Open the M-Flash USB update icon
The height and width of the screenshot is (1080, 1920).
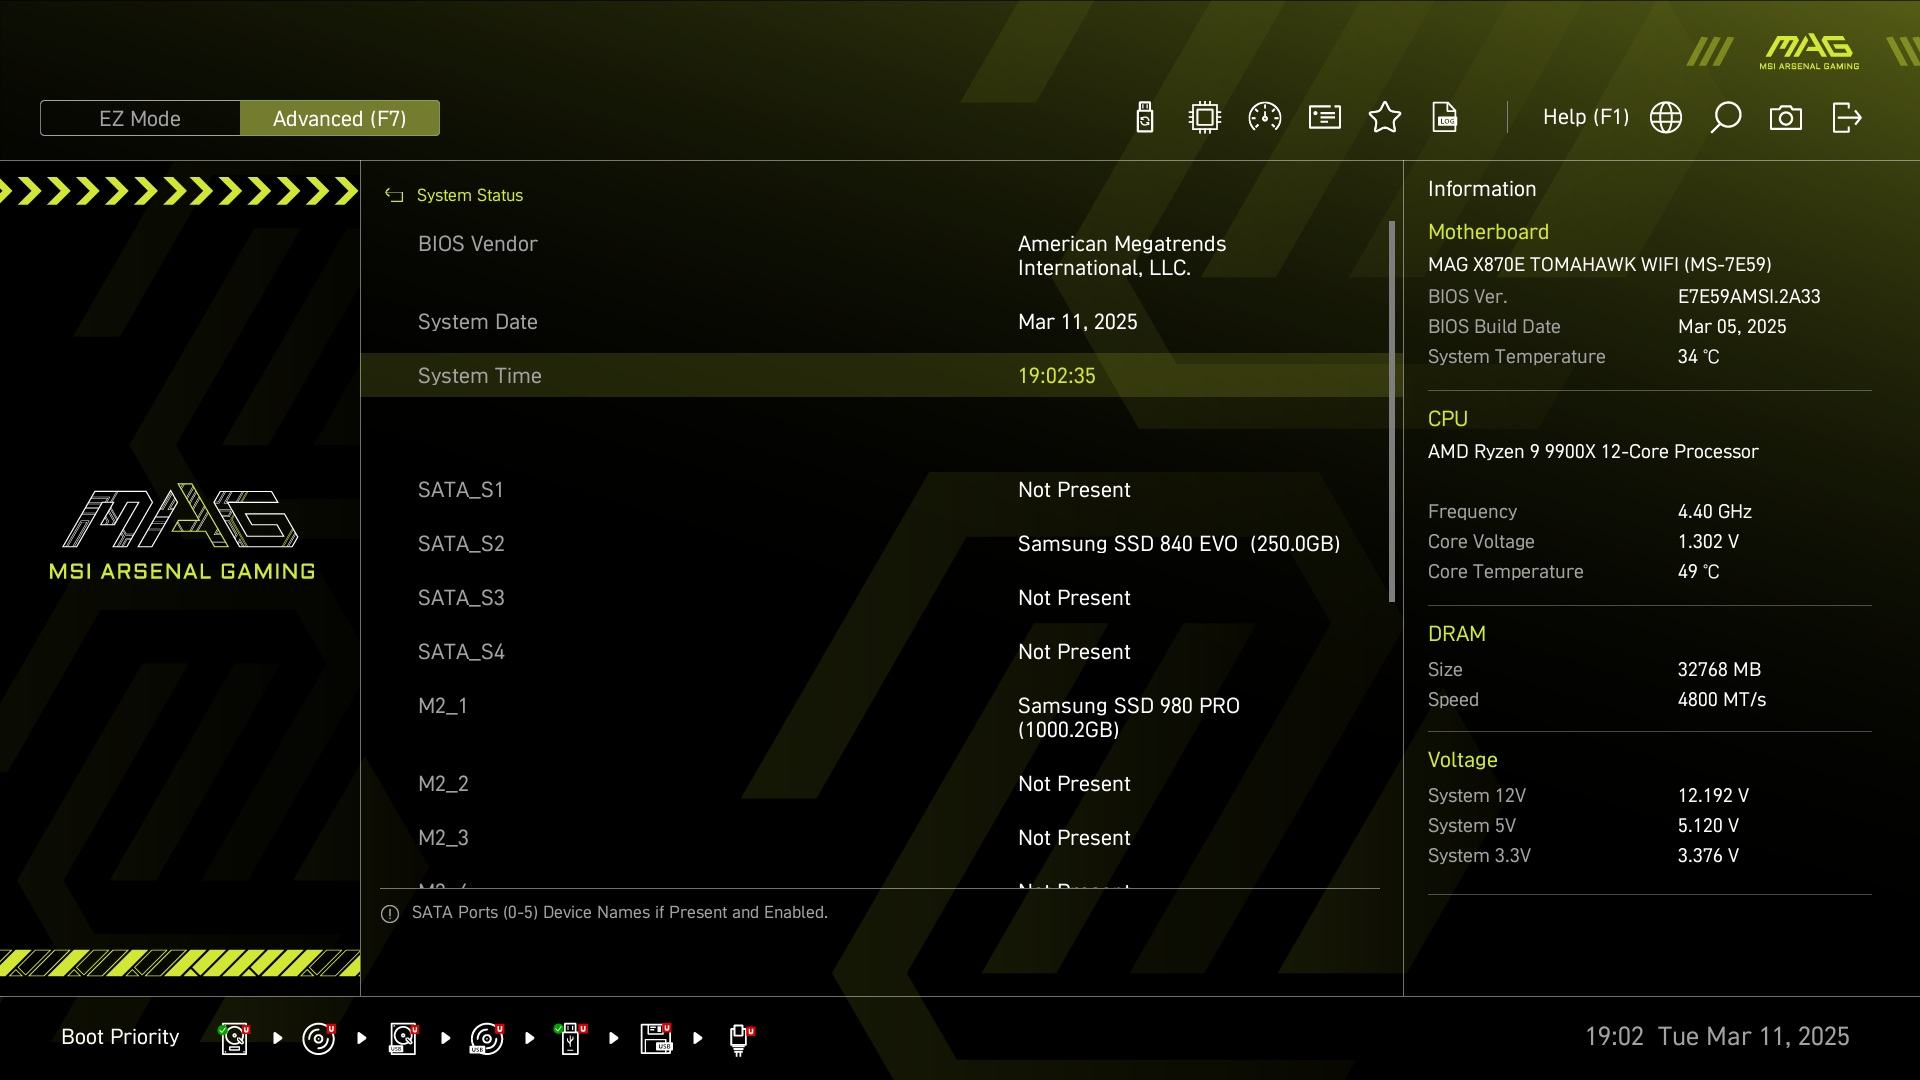click(x=1145, y=117)
